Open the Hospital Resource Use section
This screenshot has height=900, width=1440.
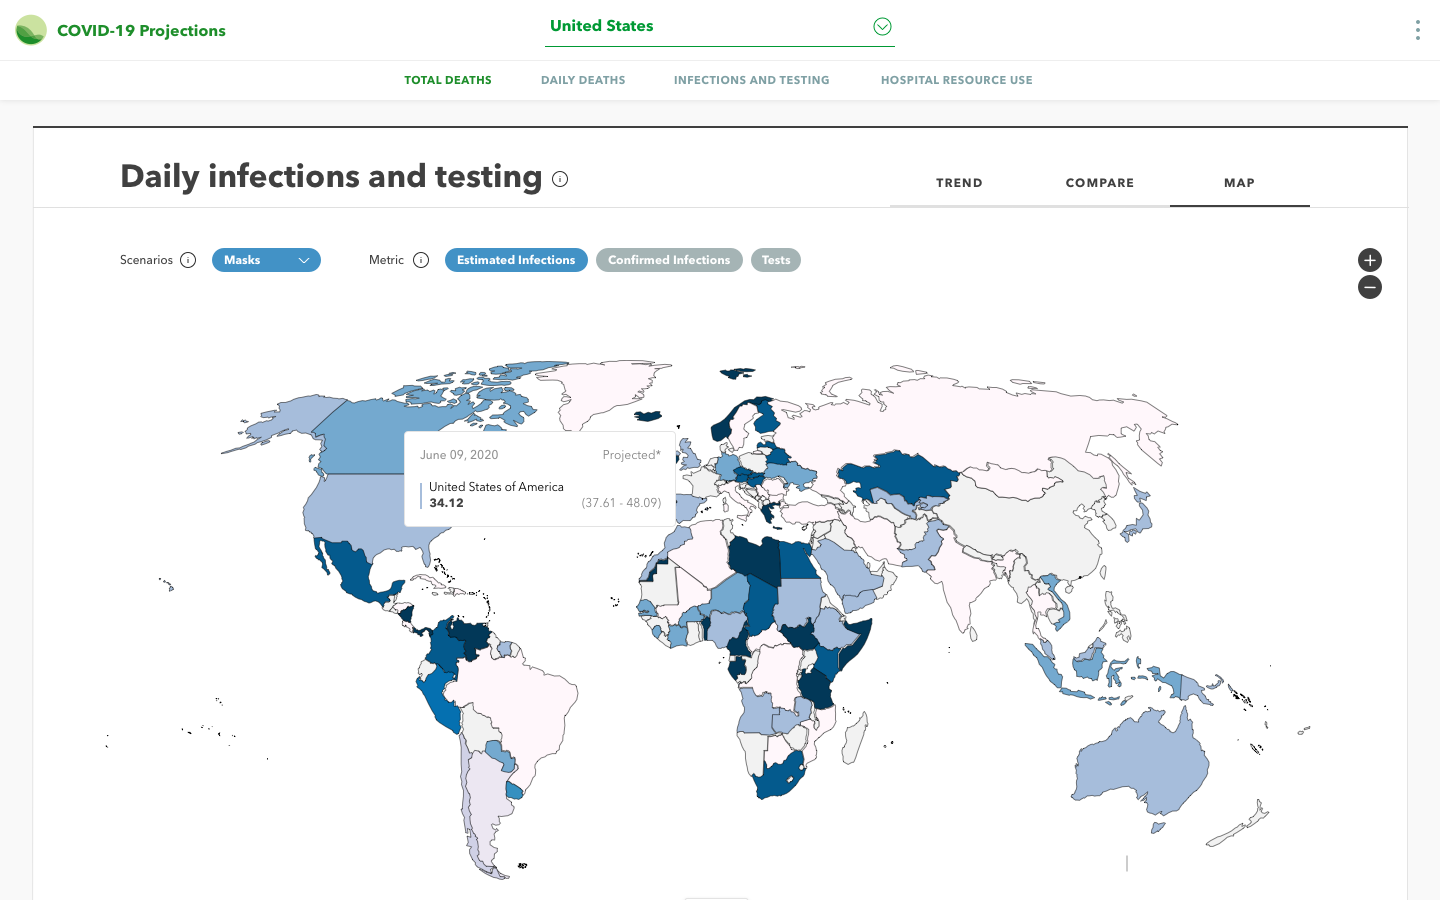click(x=956, y=80)
